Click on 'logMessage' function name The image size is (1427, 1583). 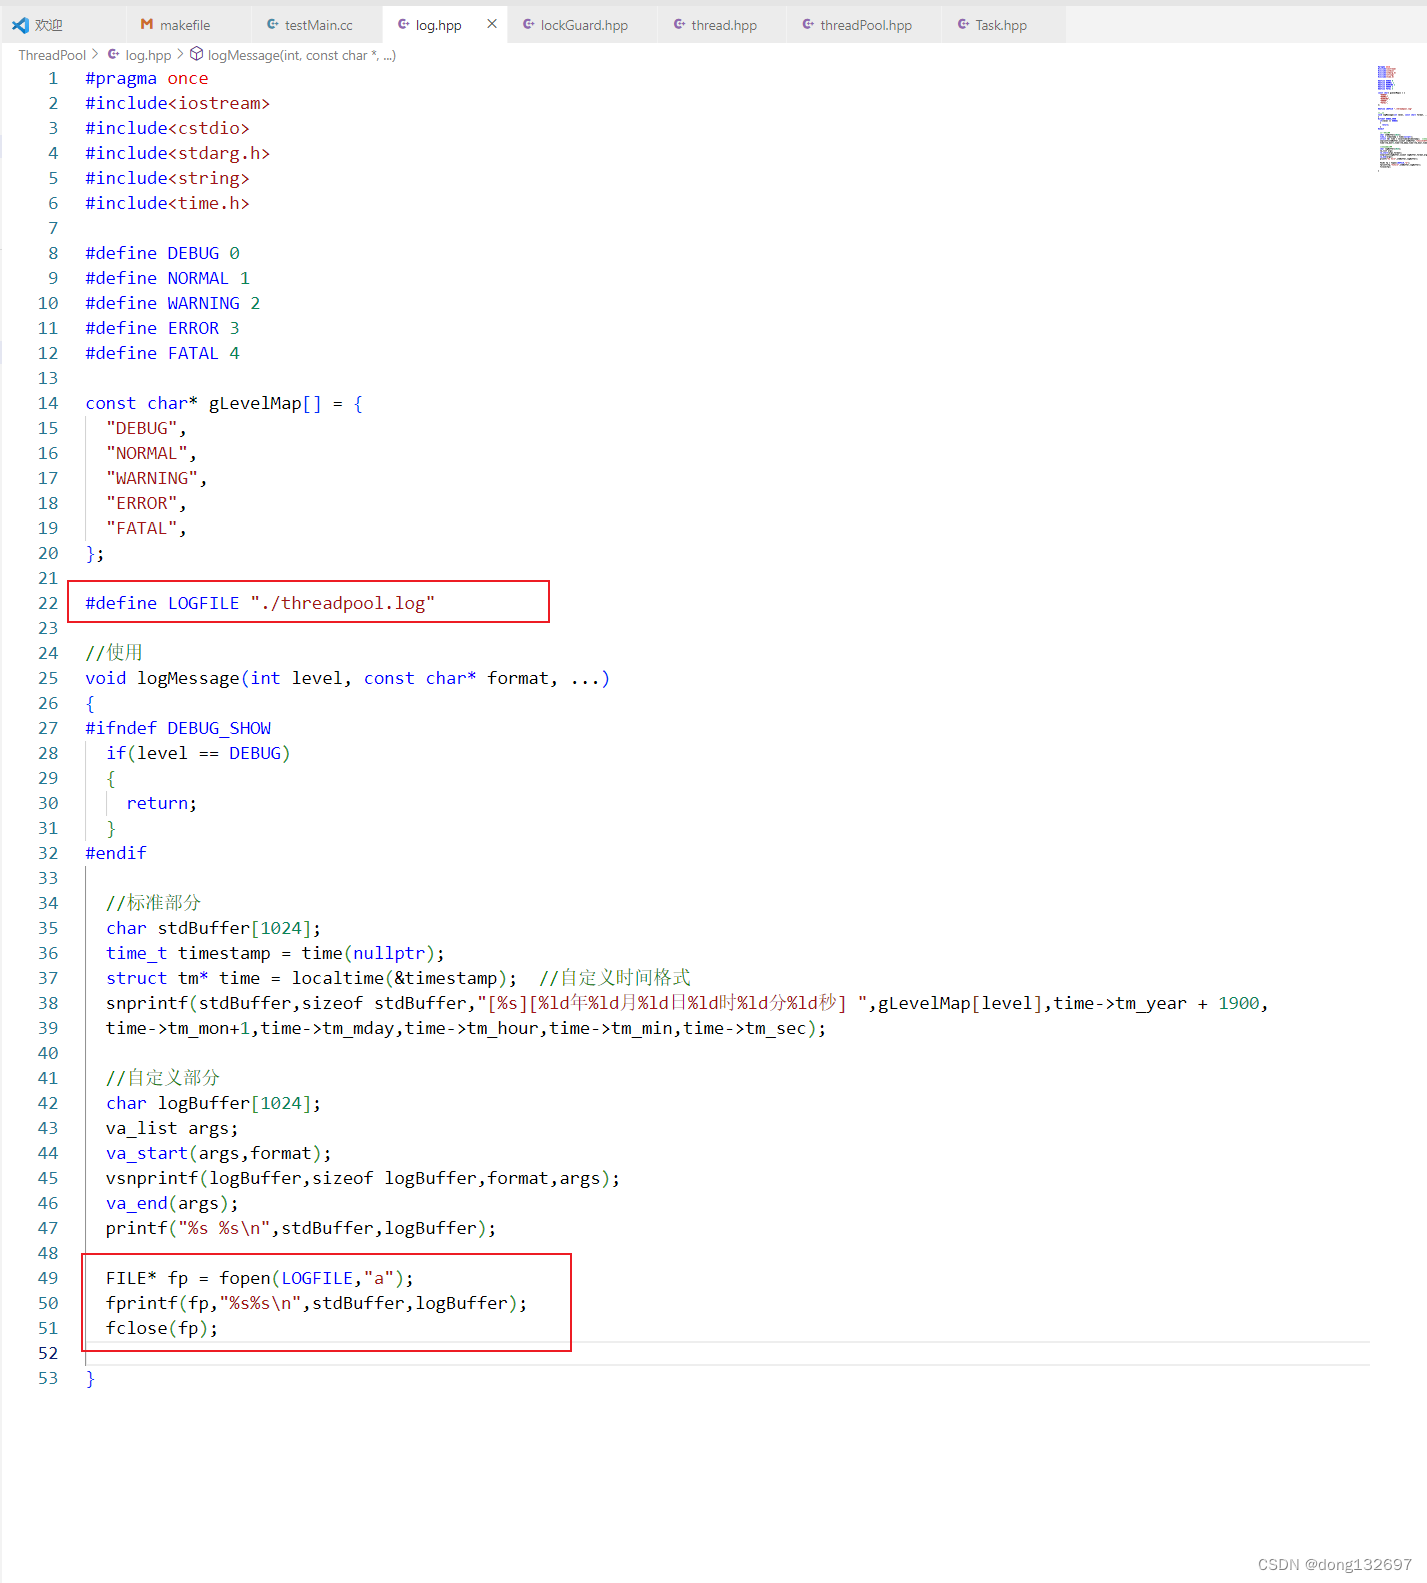188,678
